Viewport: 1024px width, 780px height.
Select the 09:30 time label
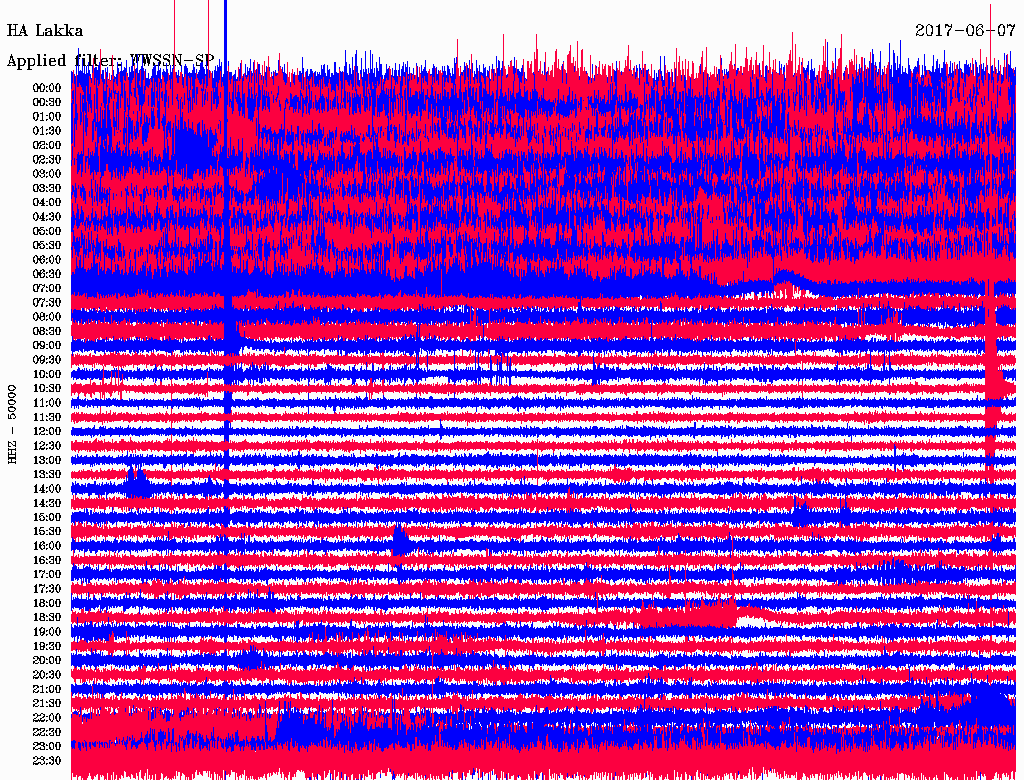[47, 360]
